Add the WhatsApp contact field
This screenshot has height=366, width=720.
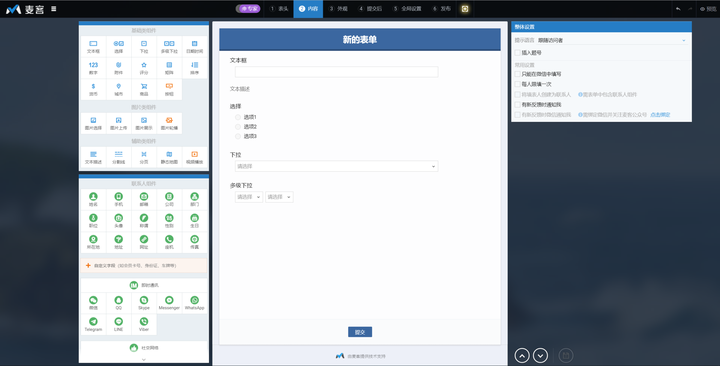pyautogui.click(x=194, y=303)
